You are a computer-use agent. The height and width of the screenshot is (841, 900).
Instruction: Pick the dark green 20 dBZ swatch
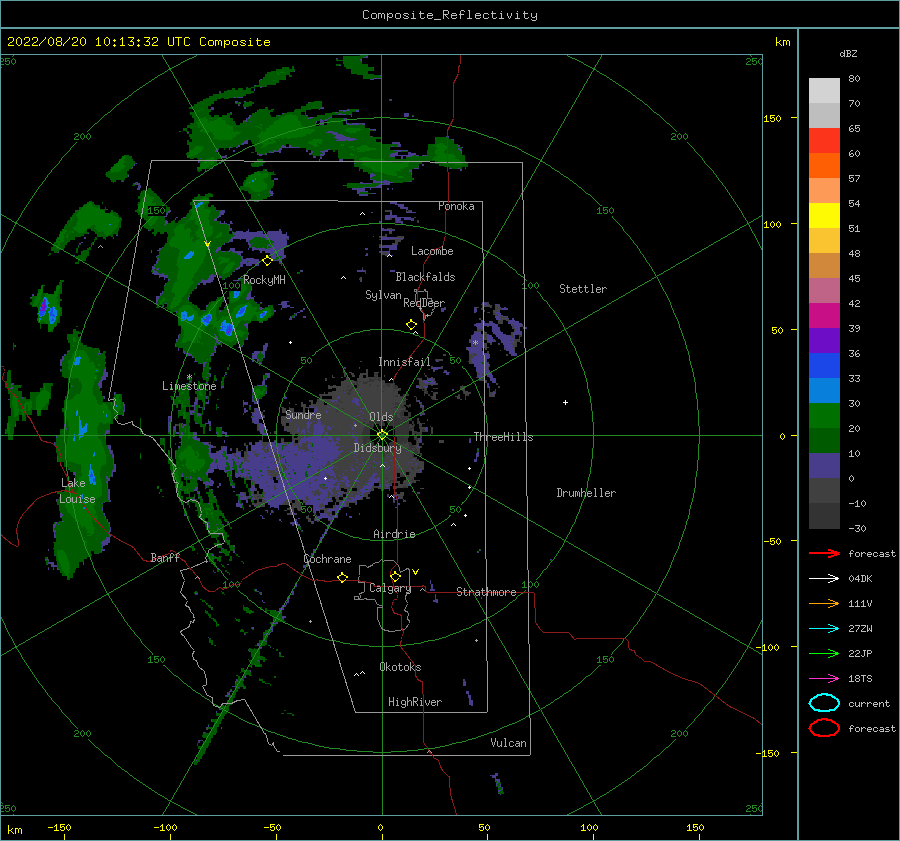(x=824, y=440)
